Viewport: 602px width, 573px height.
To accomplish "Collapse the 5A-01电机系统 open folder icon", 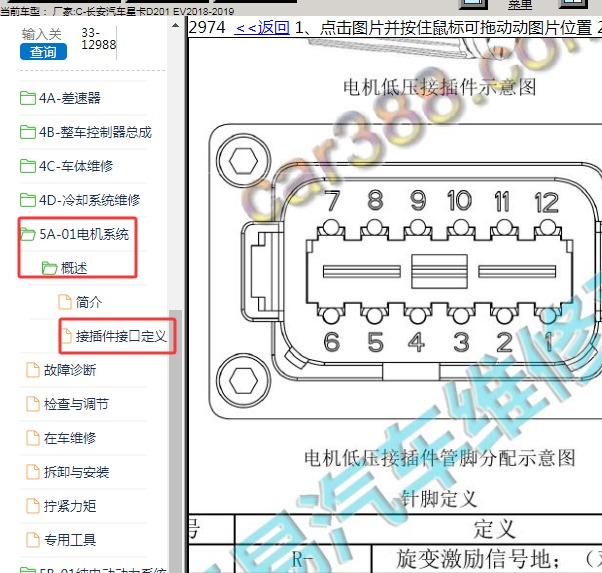I will (28, 234).
